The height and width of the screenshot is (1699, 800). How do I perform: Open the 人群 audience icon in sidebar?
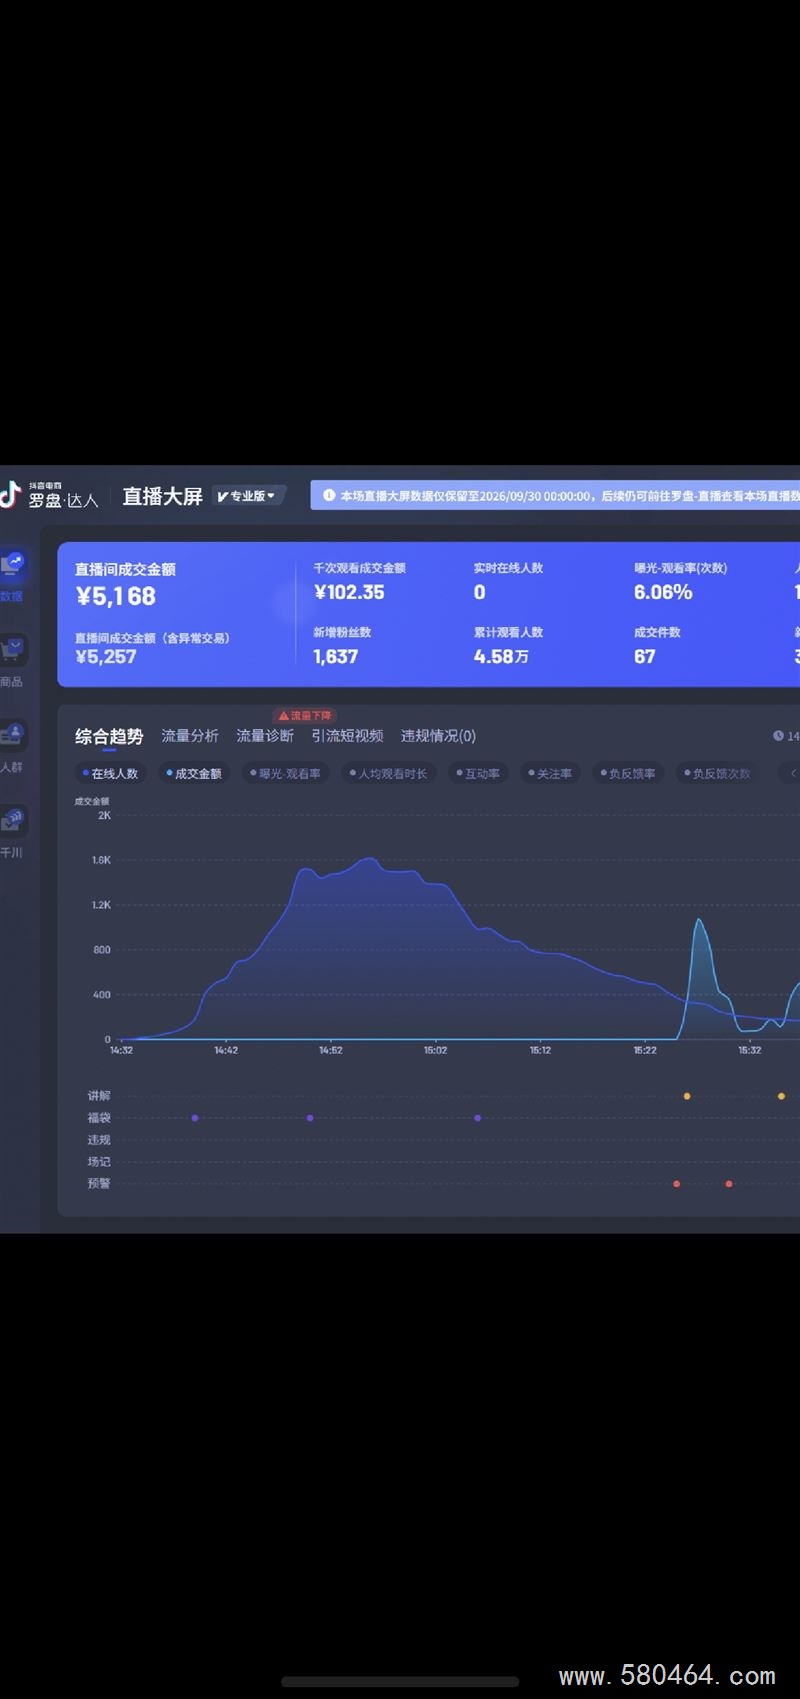coord(12,735)
